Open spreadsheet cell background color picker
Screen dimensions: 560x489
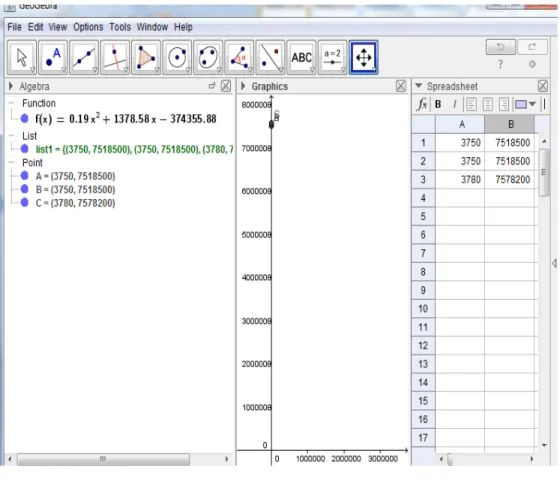coord(525,104)
